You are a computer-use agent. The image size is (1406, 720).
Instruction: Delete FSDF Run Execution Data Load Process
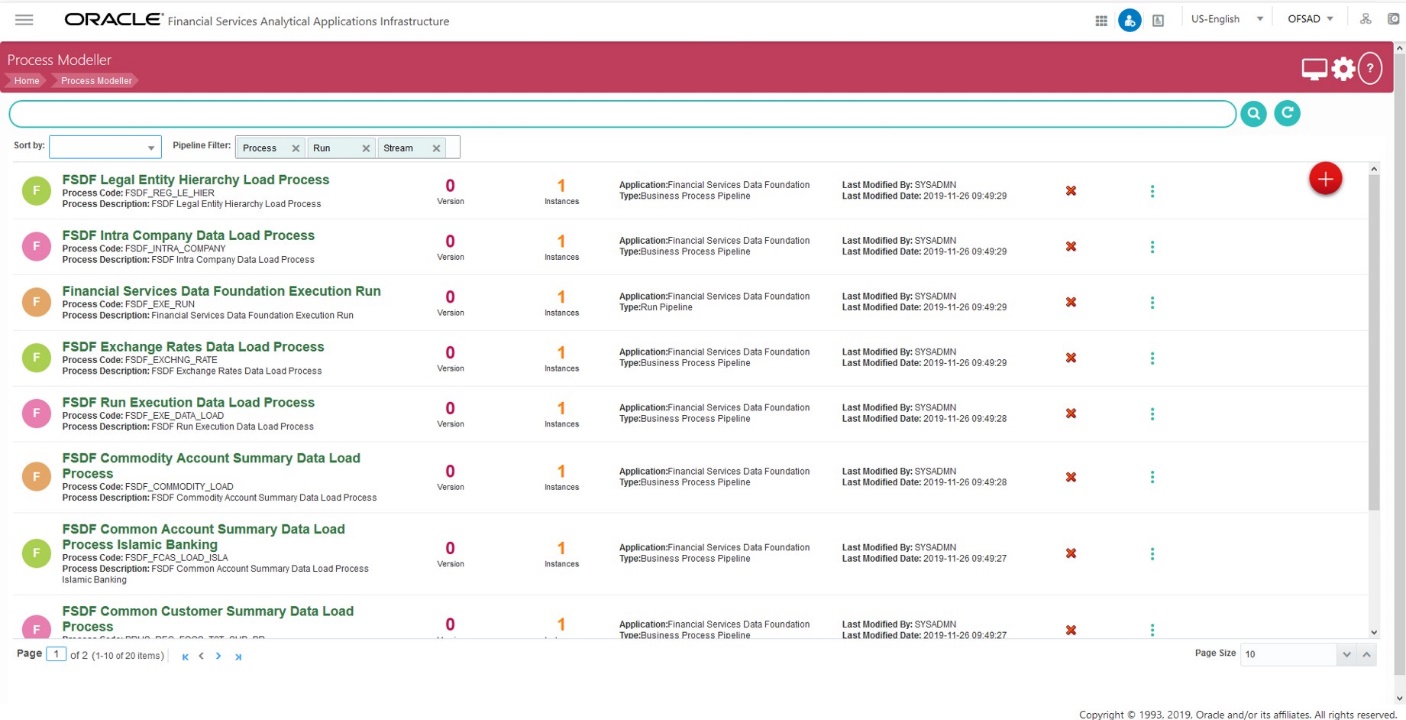click(x=1071, y=413)
